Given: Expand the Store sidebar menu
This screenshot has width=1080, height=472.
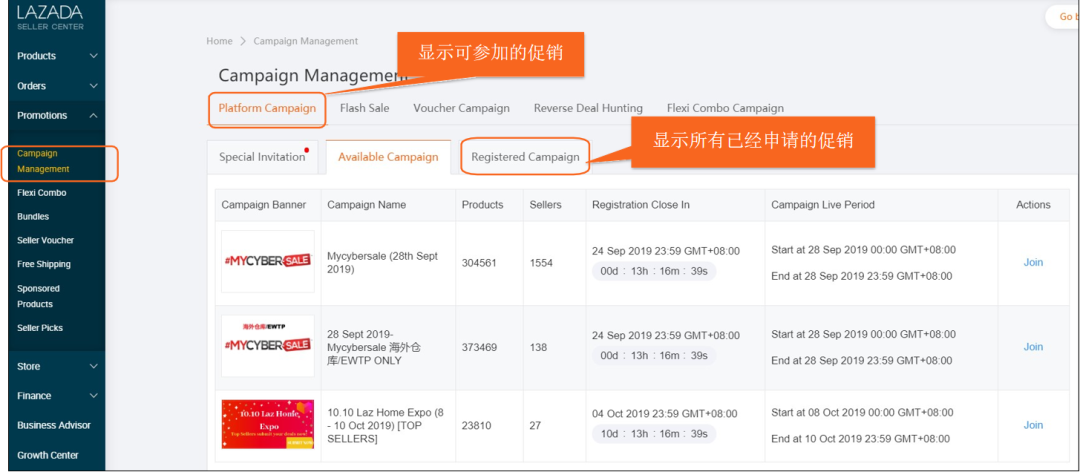Looking at the screenshot, I should (57, 367).
